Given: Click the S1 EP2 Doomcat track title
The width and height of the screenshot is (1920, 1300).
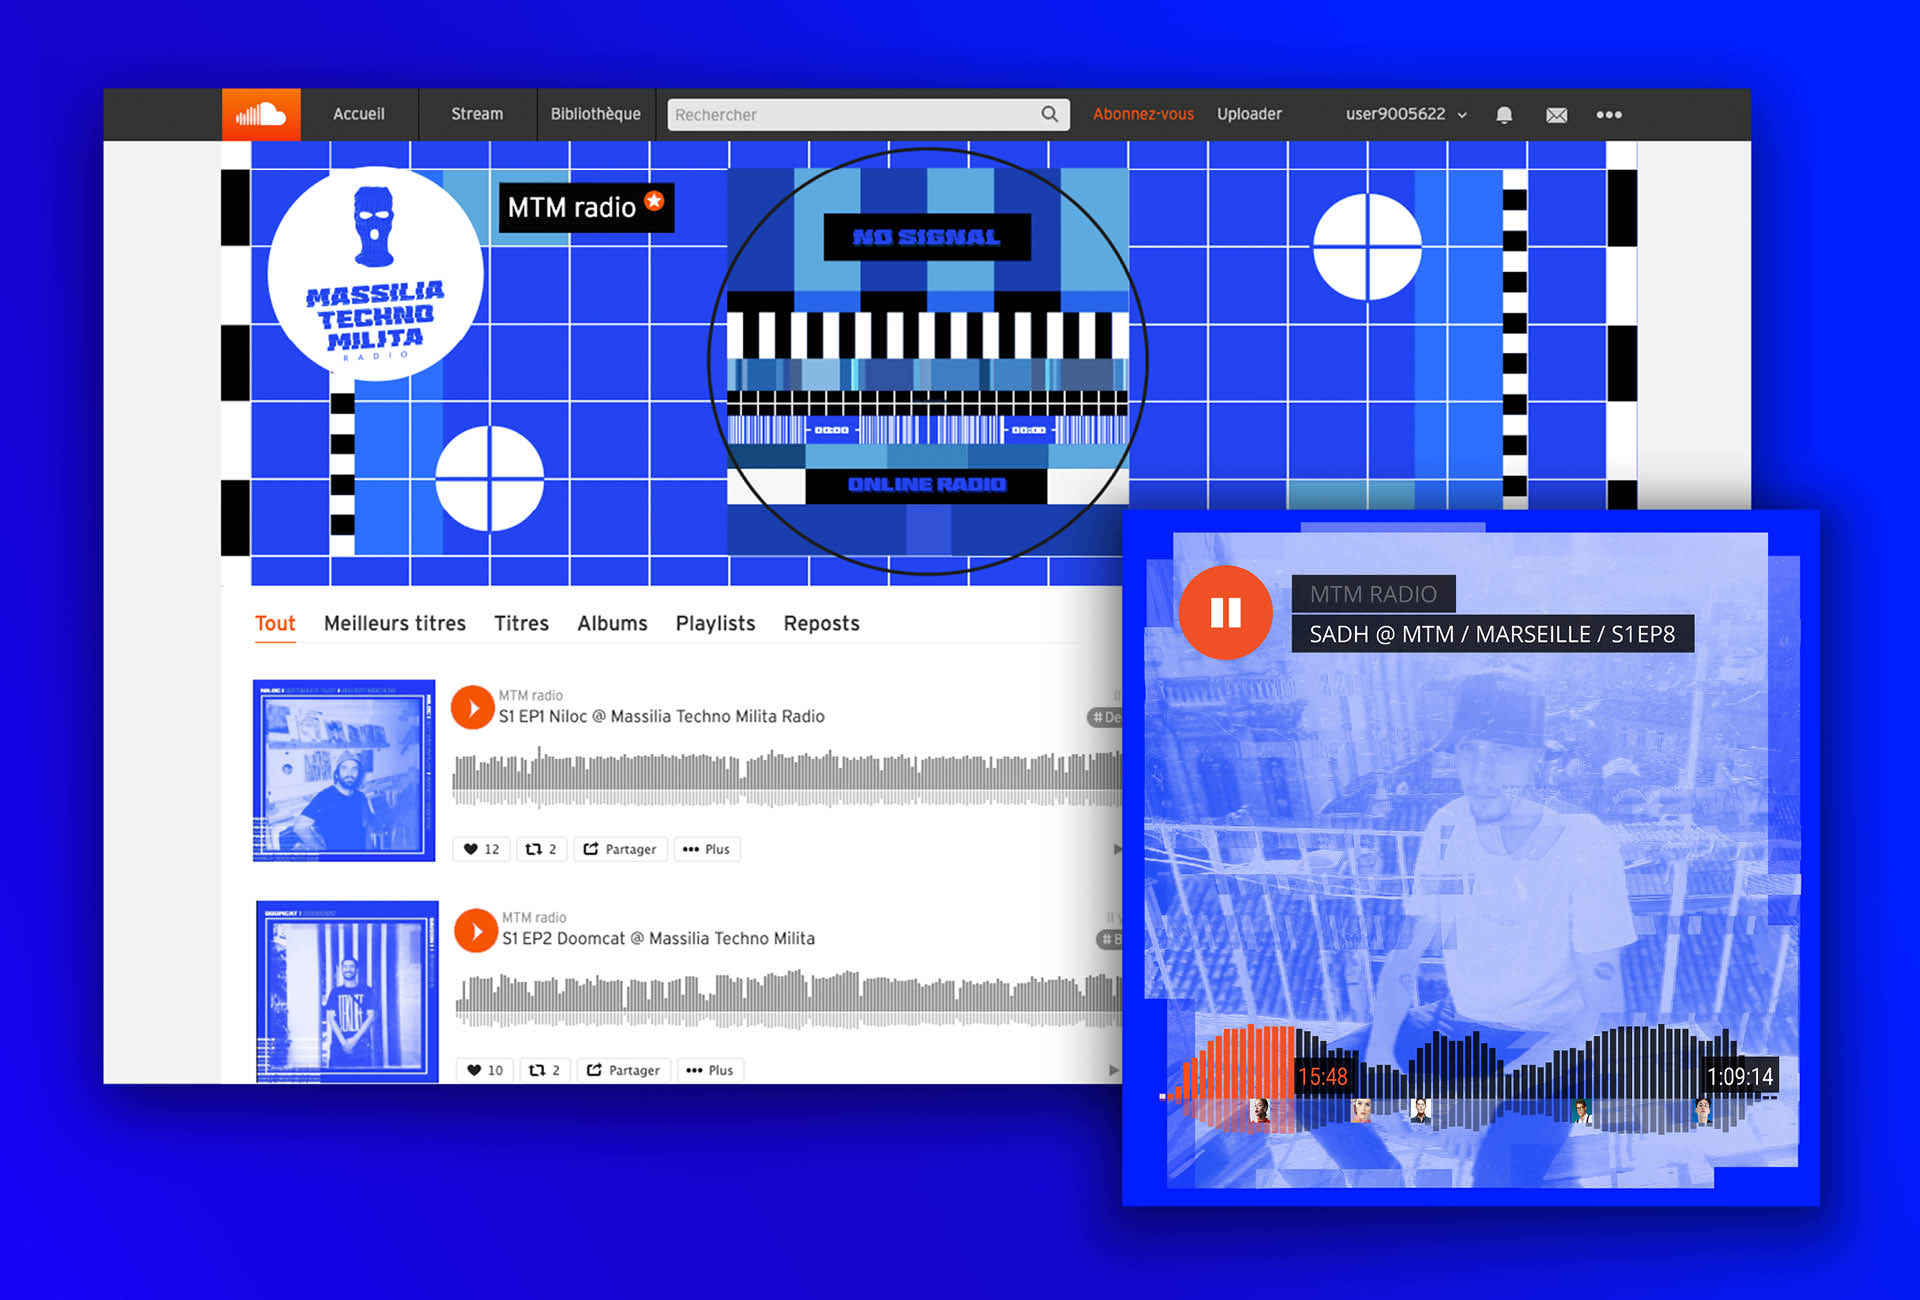Looking at the screenshot, I should pos(658,939).
